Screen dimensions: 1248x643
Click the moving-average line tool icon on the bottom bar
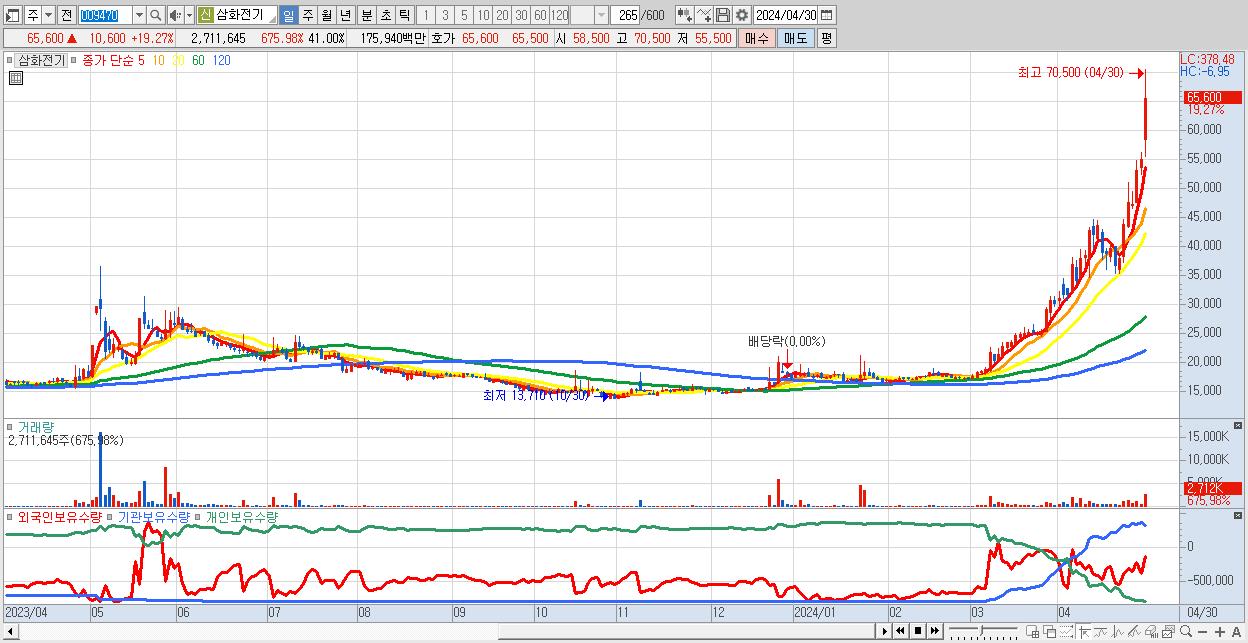pyautogui.click(x=1101, y=632)
